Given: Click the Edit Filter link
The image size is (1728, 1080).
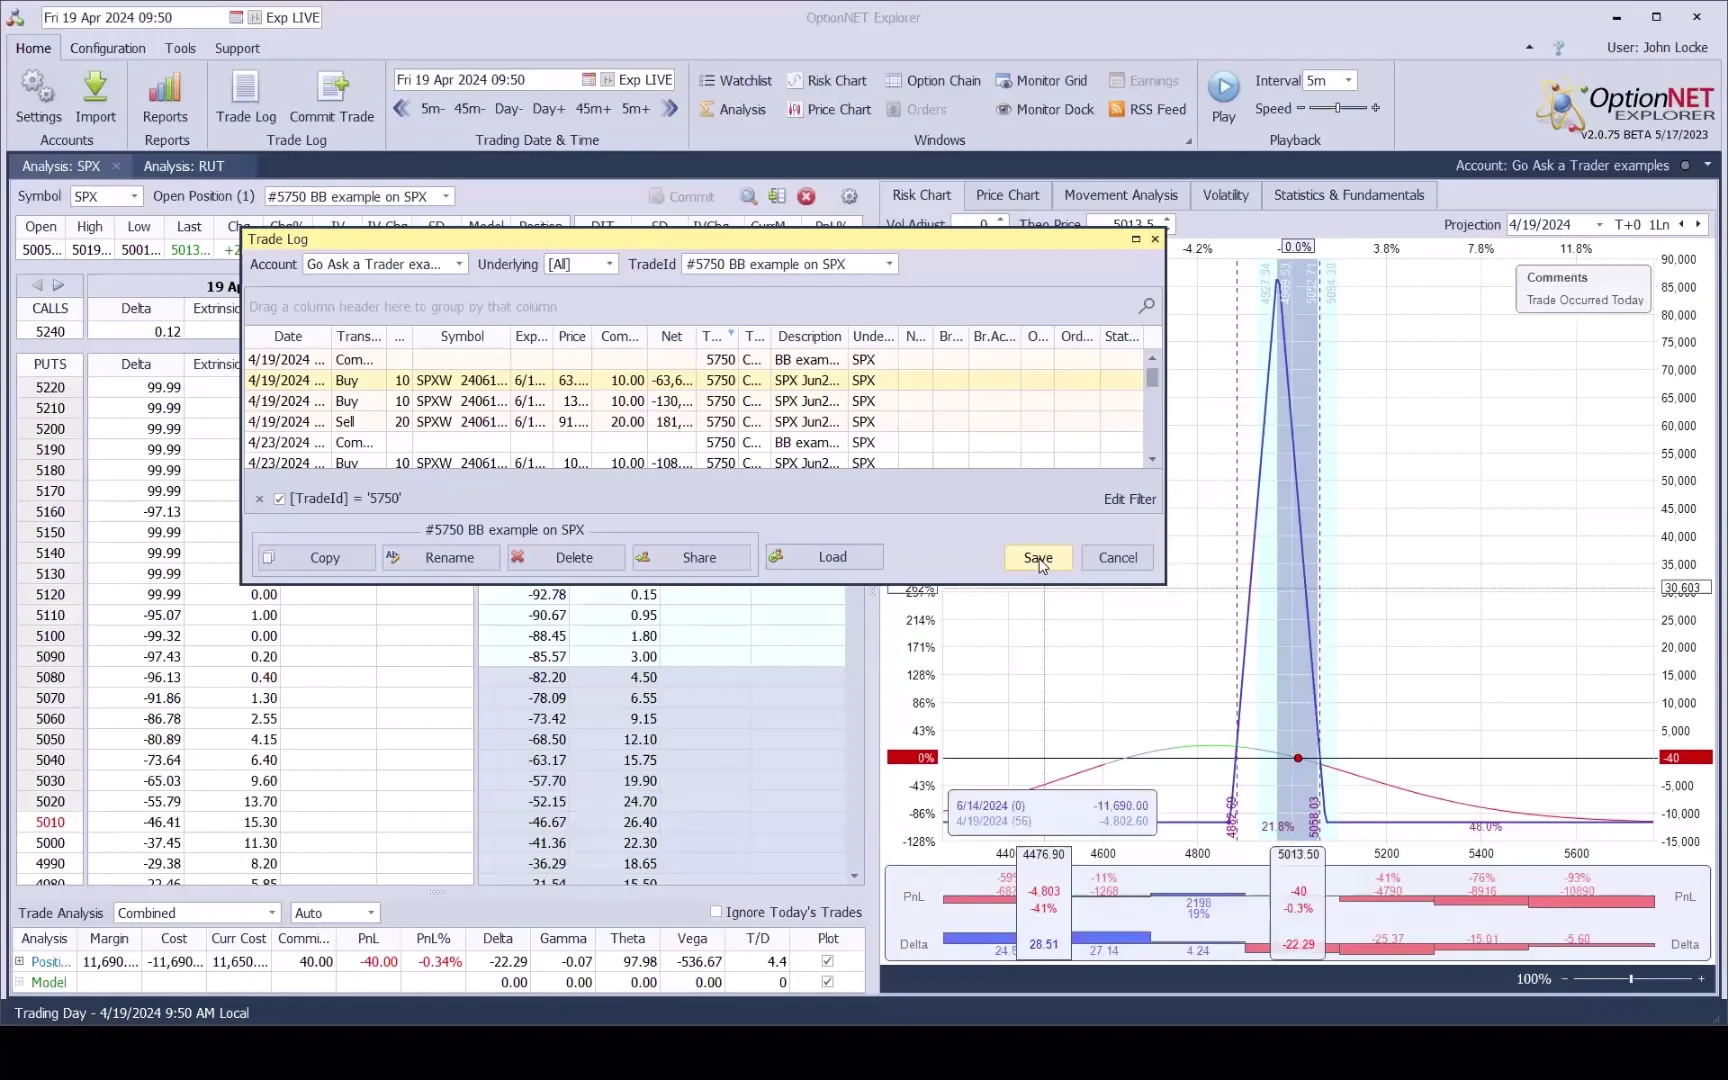Looking at the screenshot, I should (x=1130, y=499).
